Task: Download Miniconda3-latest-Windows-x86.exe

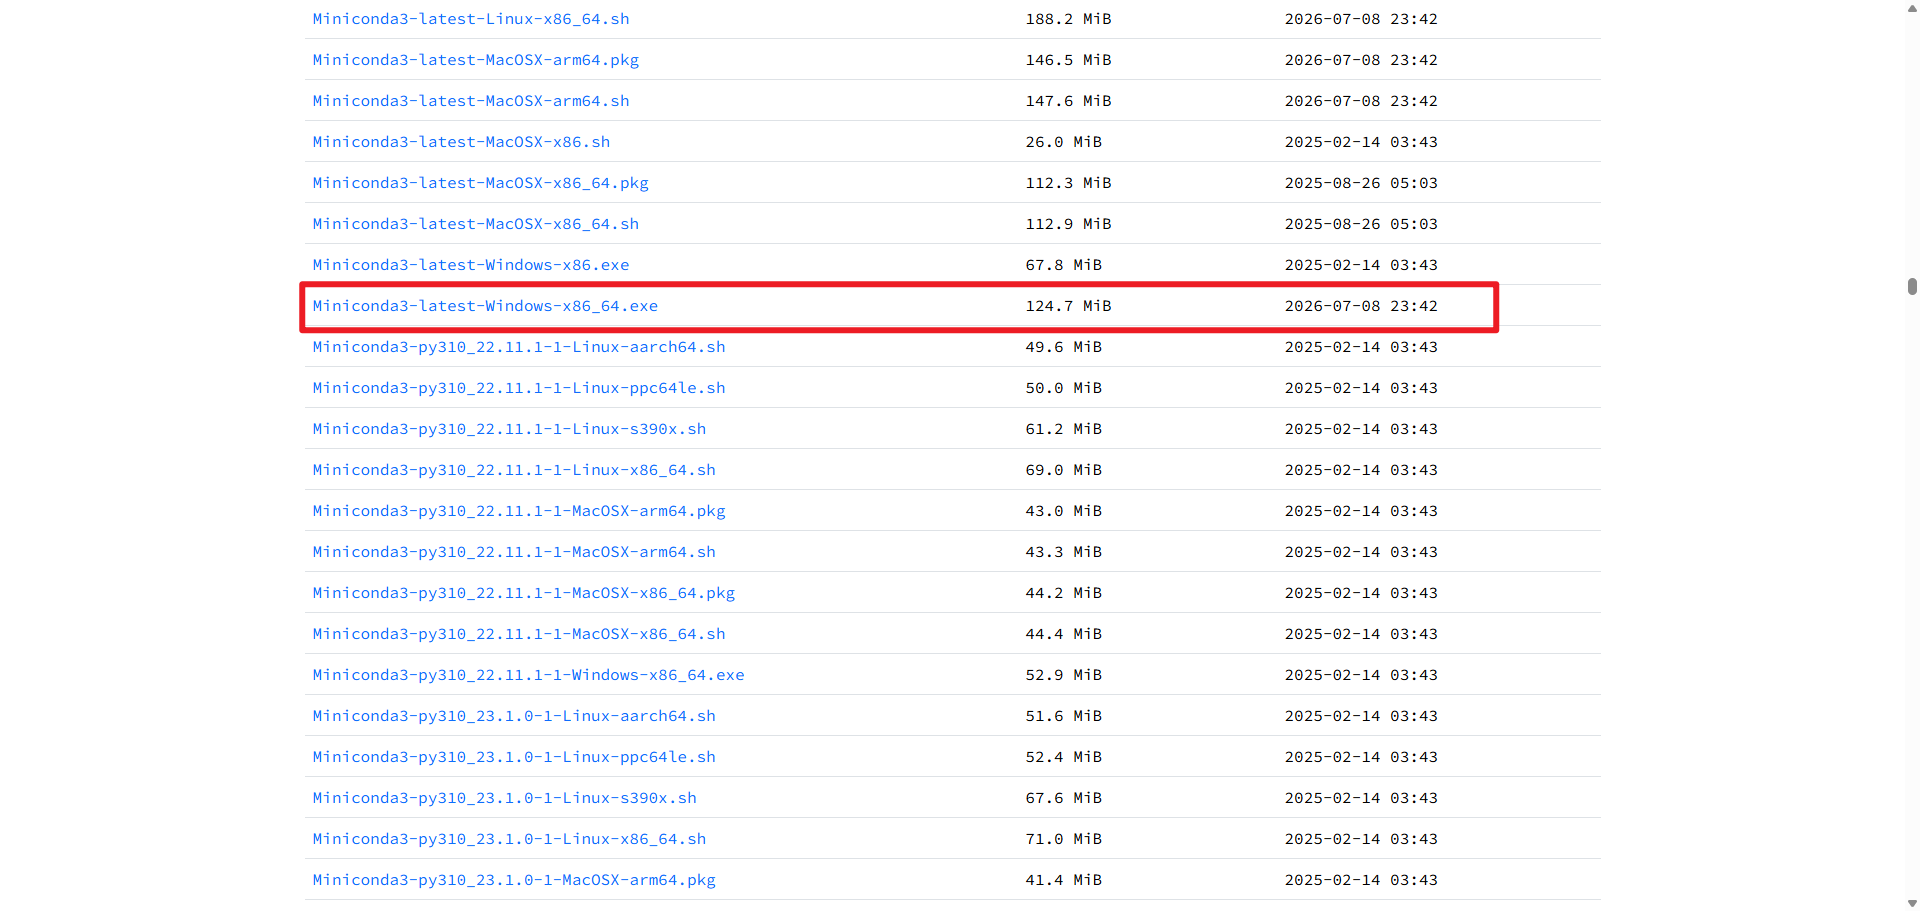Action: click(x=471, y=265)
